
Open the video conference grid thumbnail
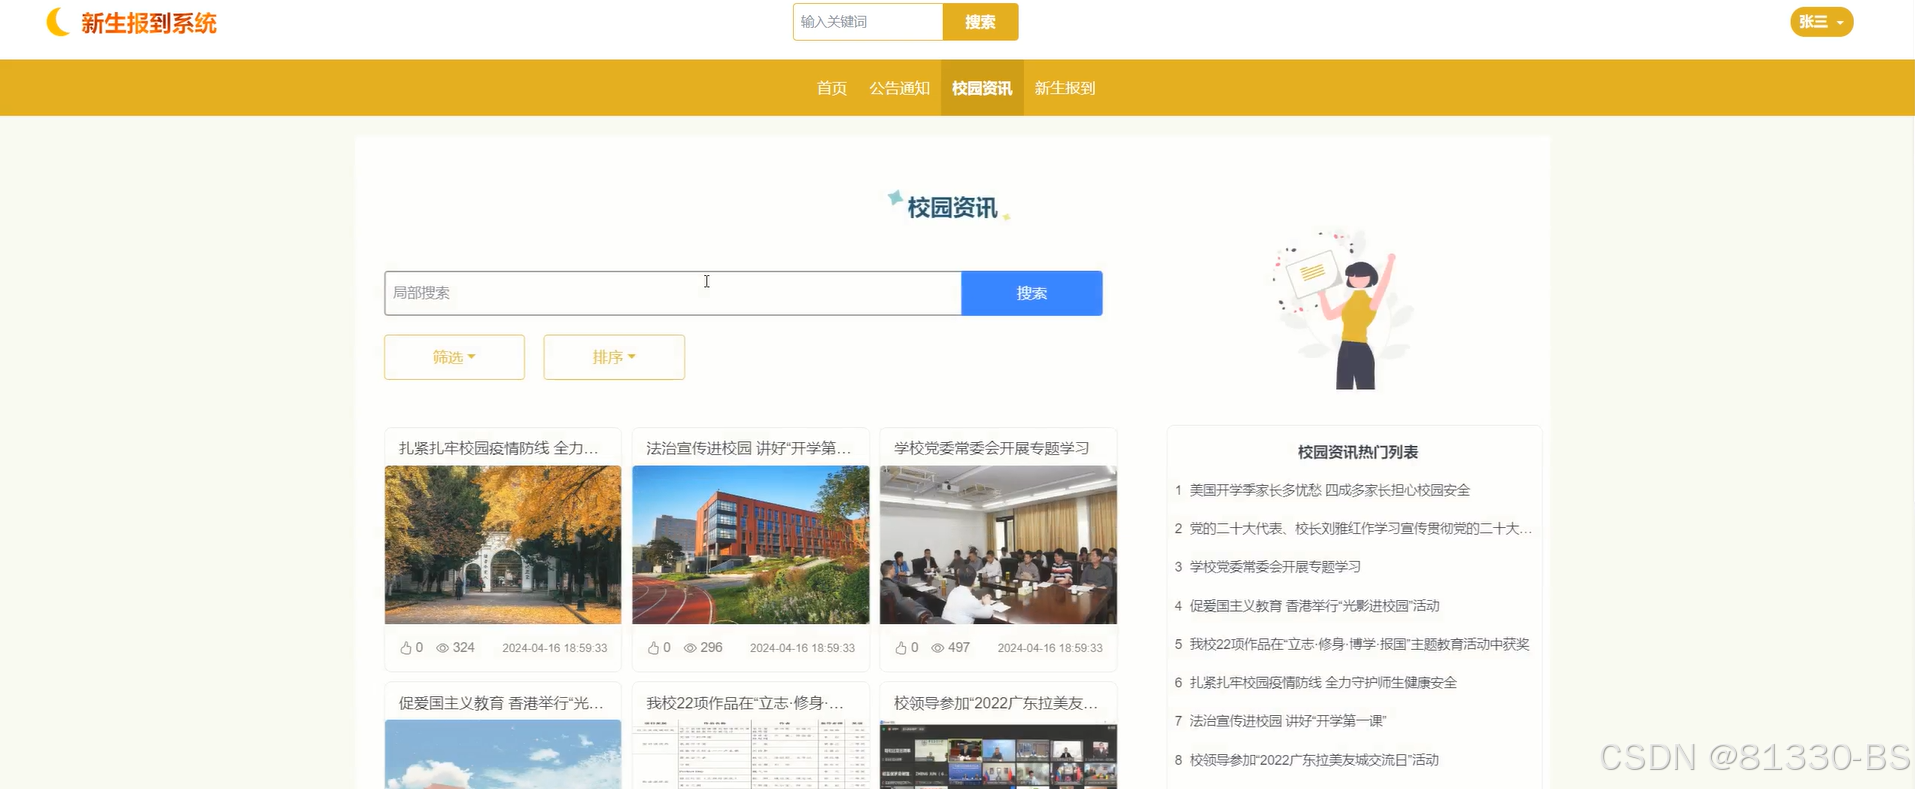point(998,755)
